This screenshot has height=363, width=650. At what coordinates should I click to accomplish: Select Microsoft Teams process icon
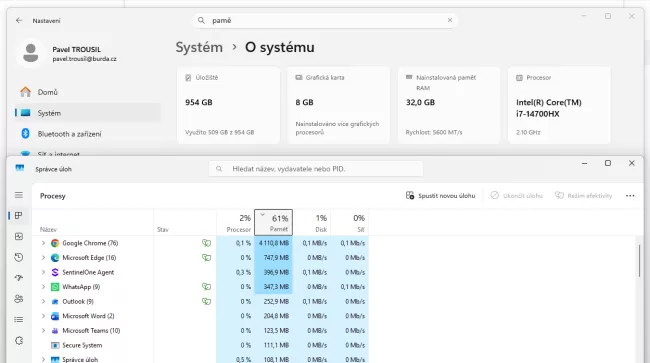(55, 330)
